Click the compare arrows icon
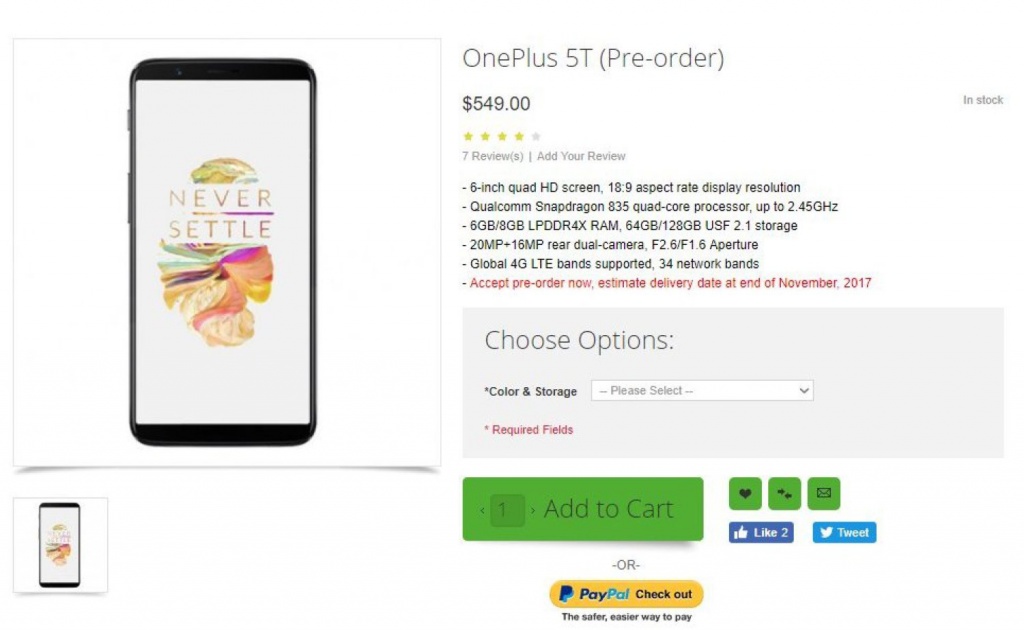1024x630 pixels. [x=784, y=493]
